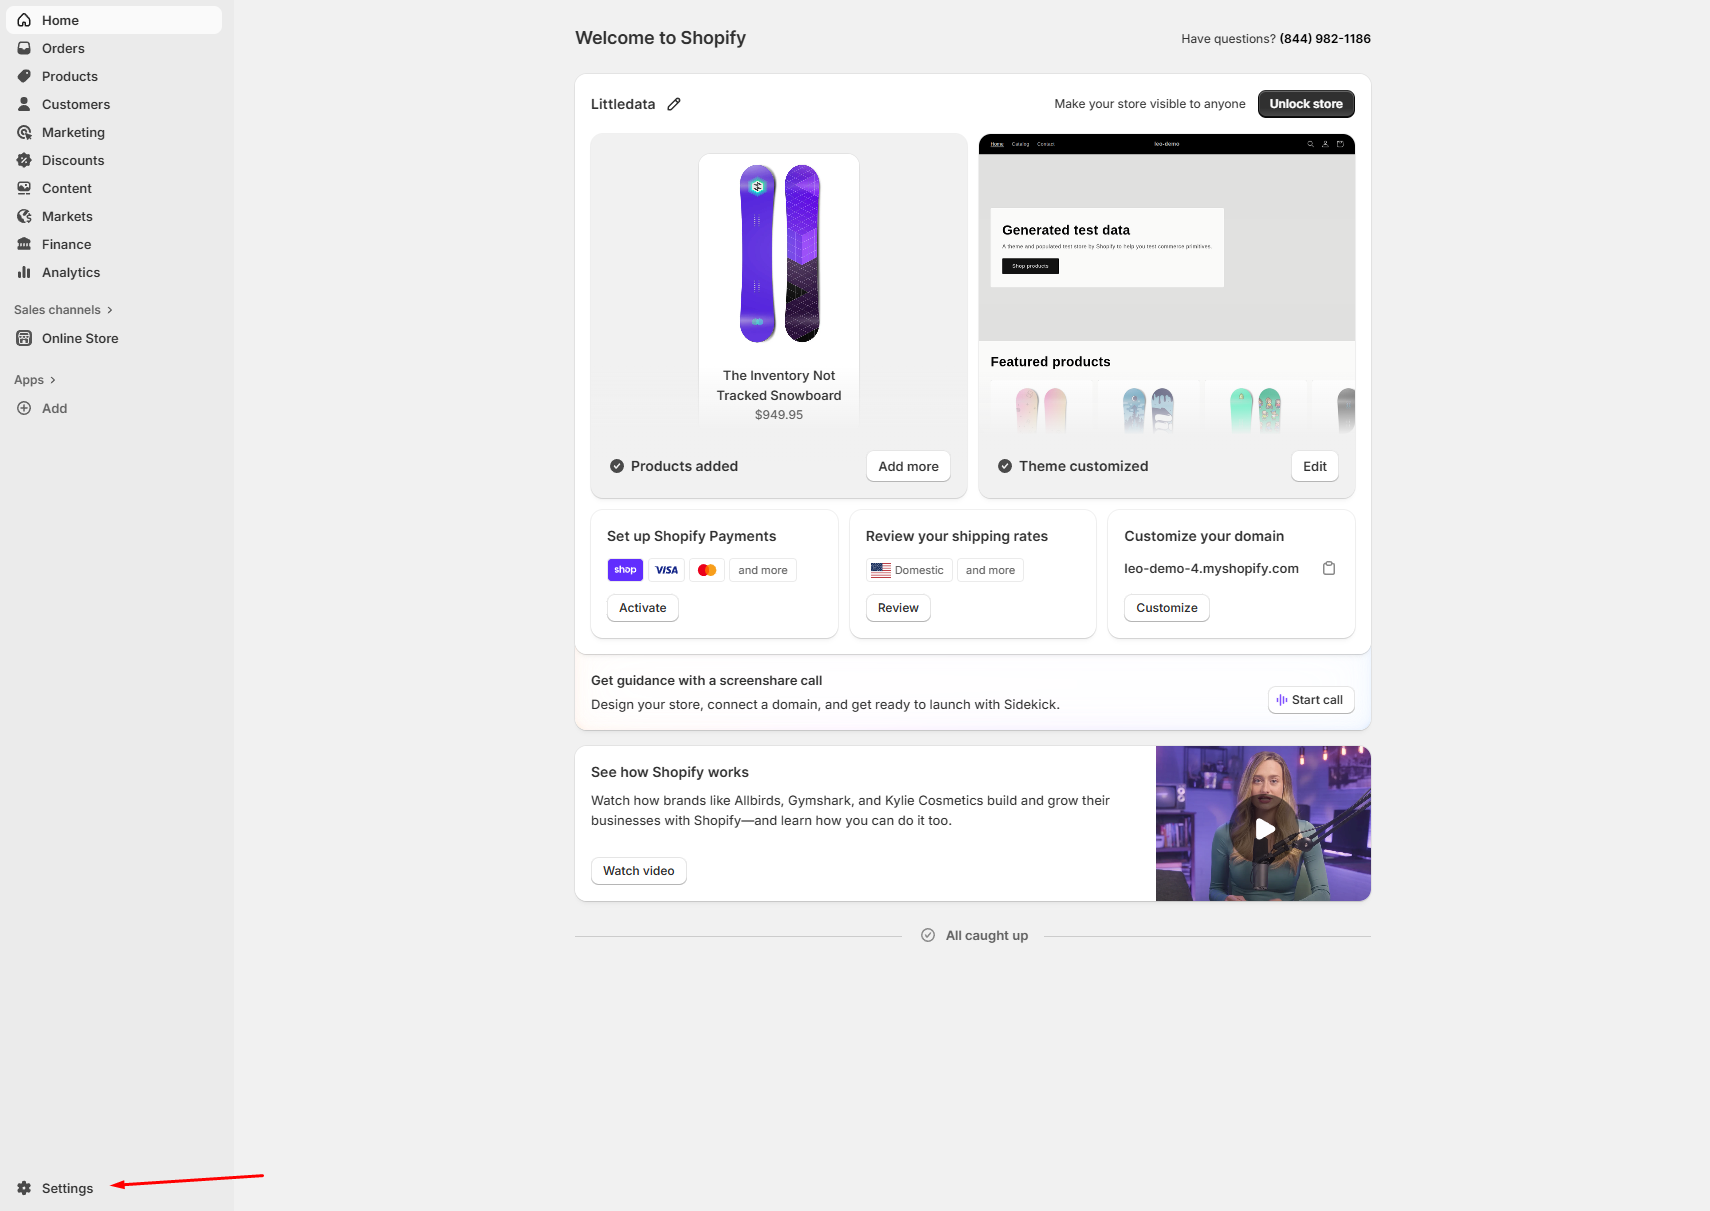Image resolution: width=1710 pixels, height=1211 pixels.
Task: Play the See how Shopify works video
Action: tap(1264, 829)
